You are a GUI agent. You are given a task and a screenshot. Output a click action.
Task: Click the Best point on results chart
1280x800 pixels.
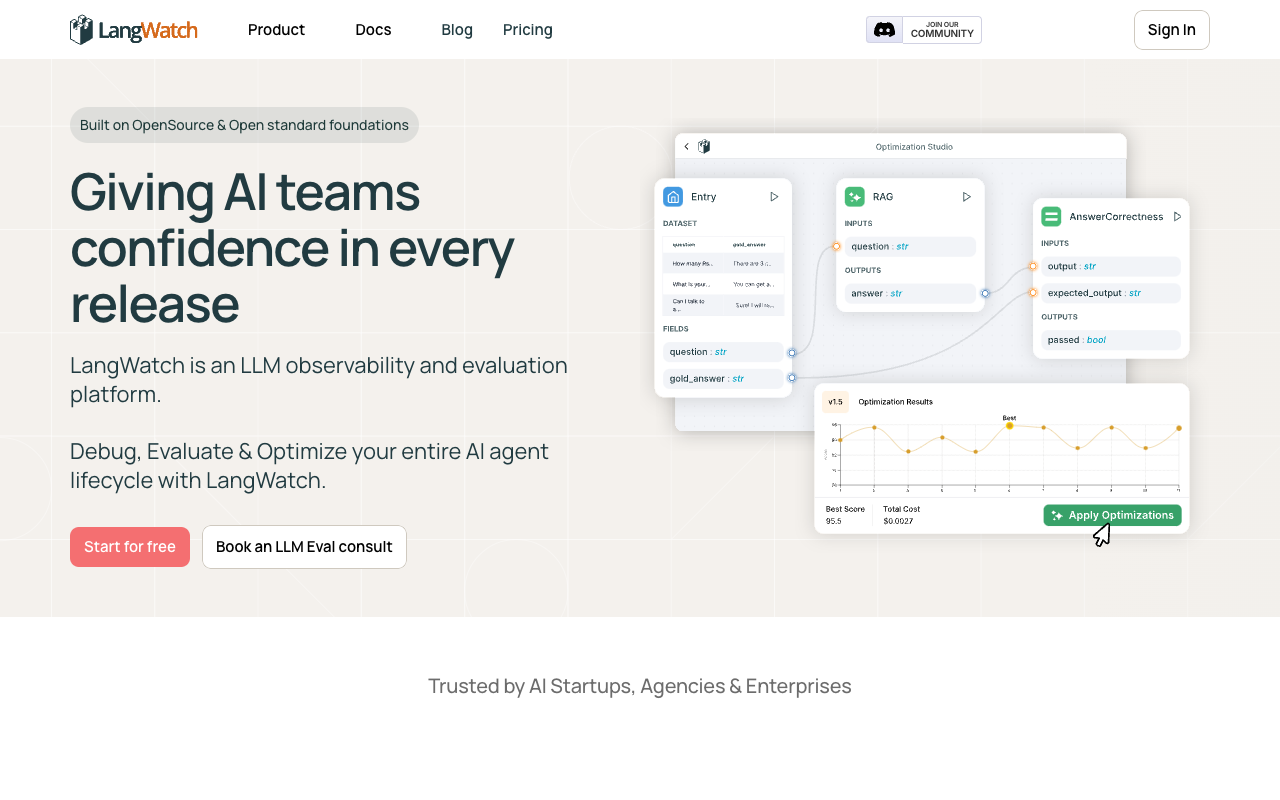pyautogui.click(x=1009, y=426)
